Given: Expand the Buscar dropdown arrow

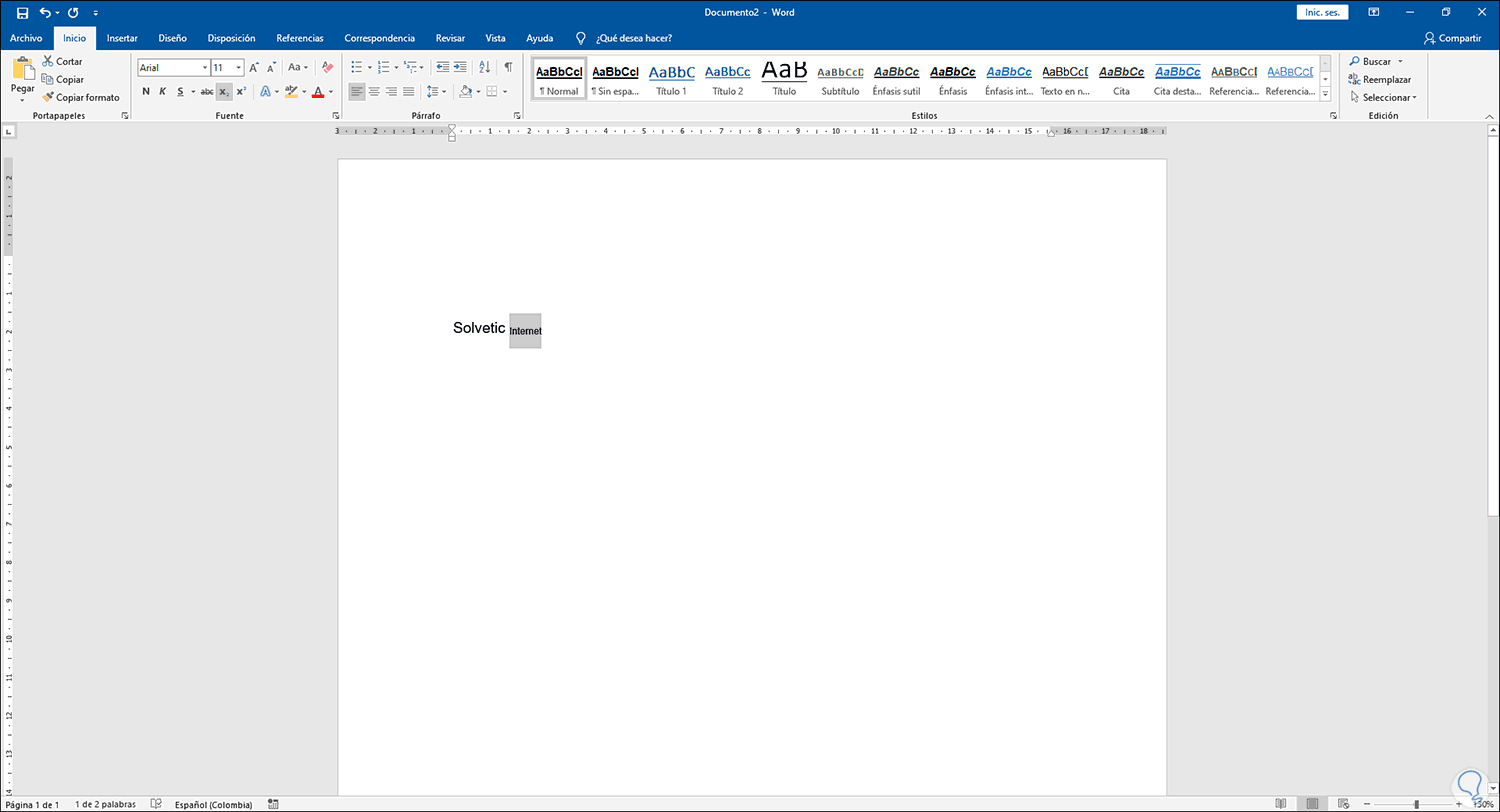Looking at the screenshot, I should tap(1401, 62).
